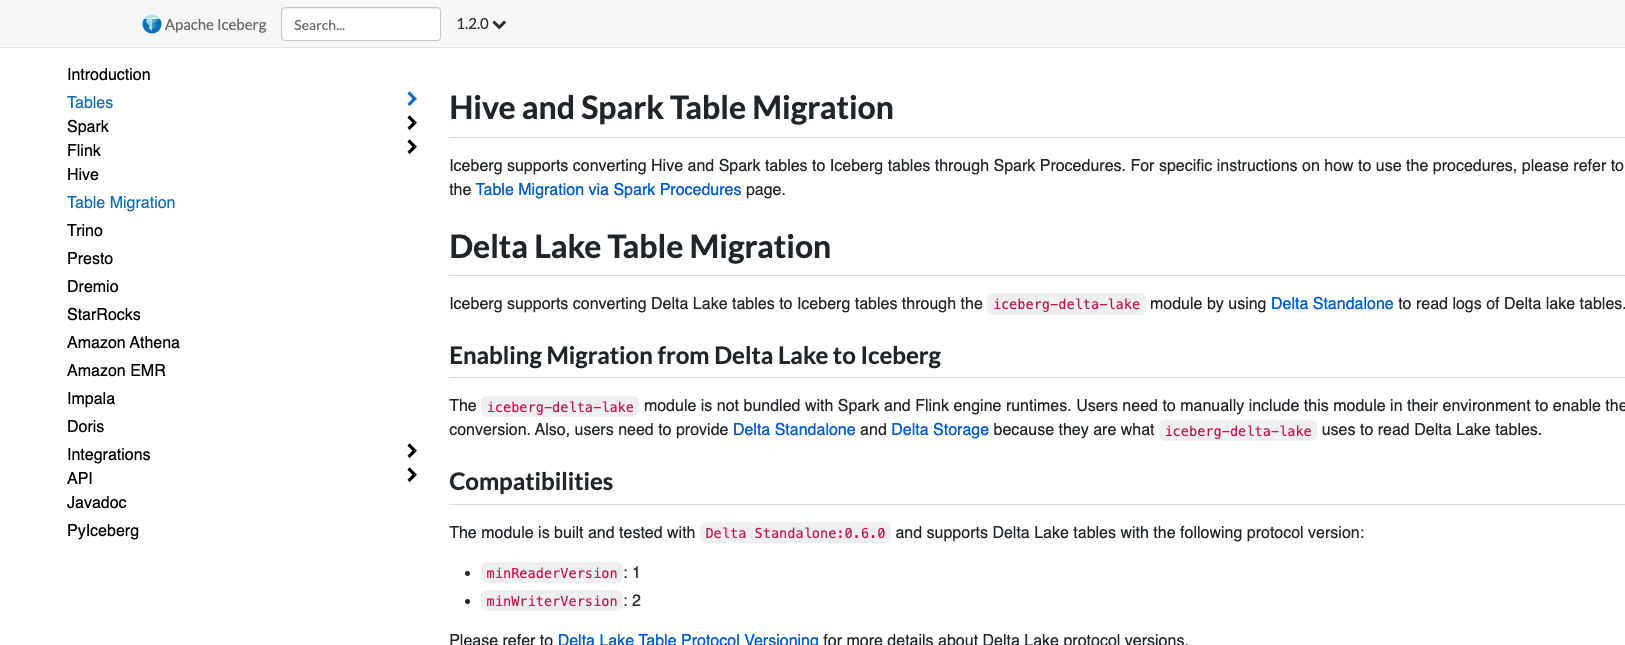Click the Delta Lake Table Migration heading

[640, 246]
